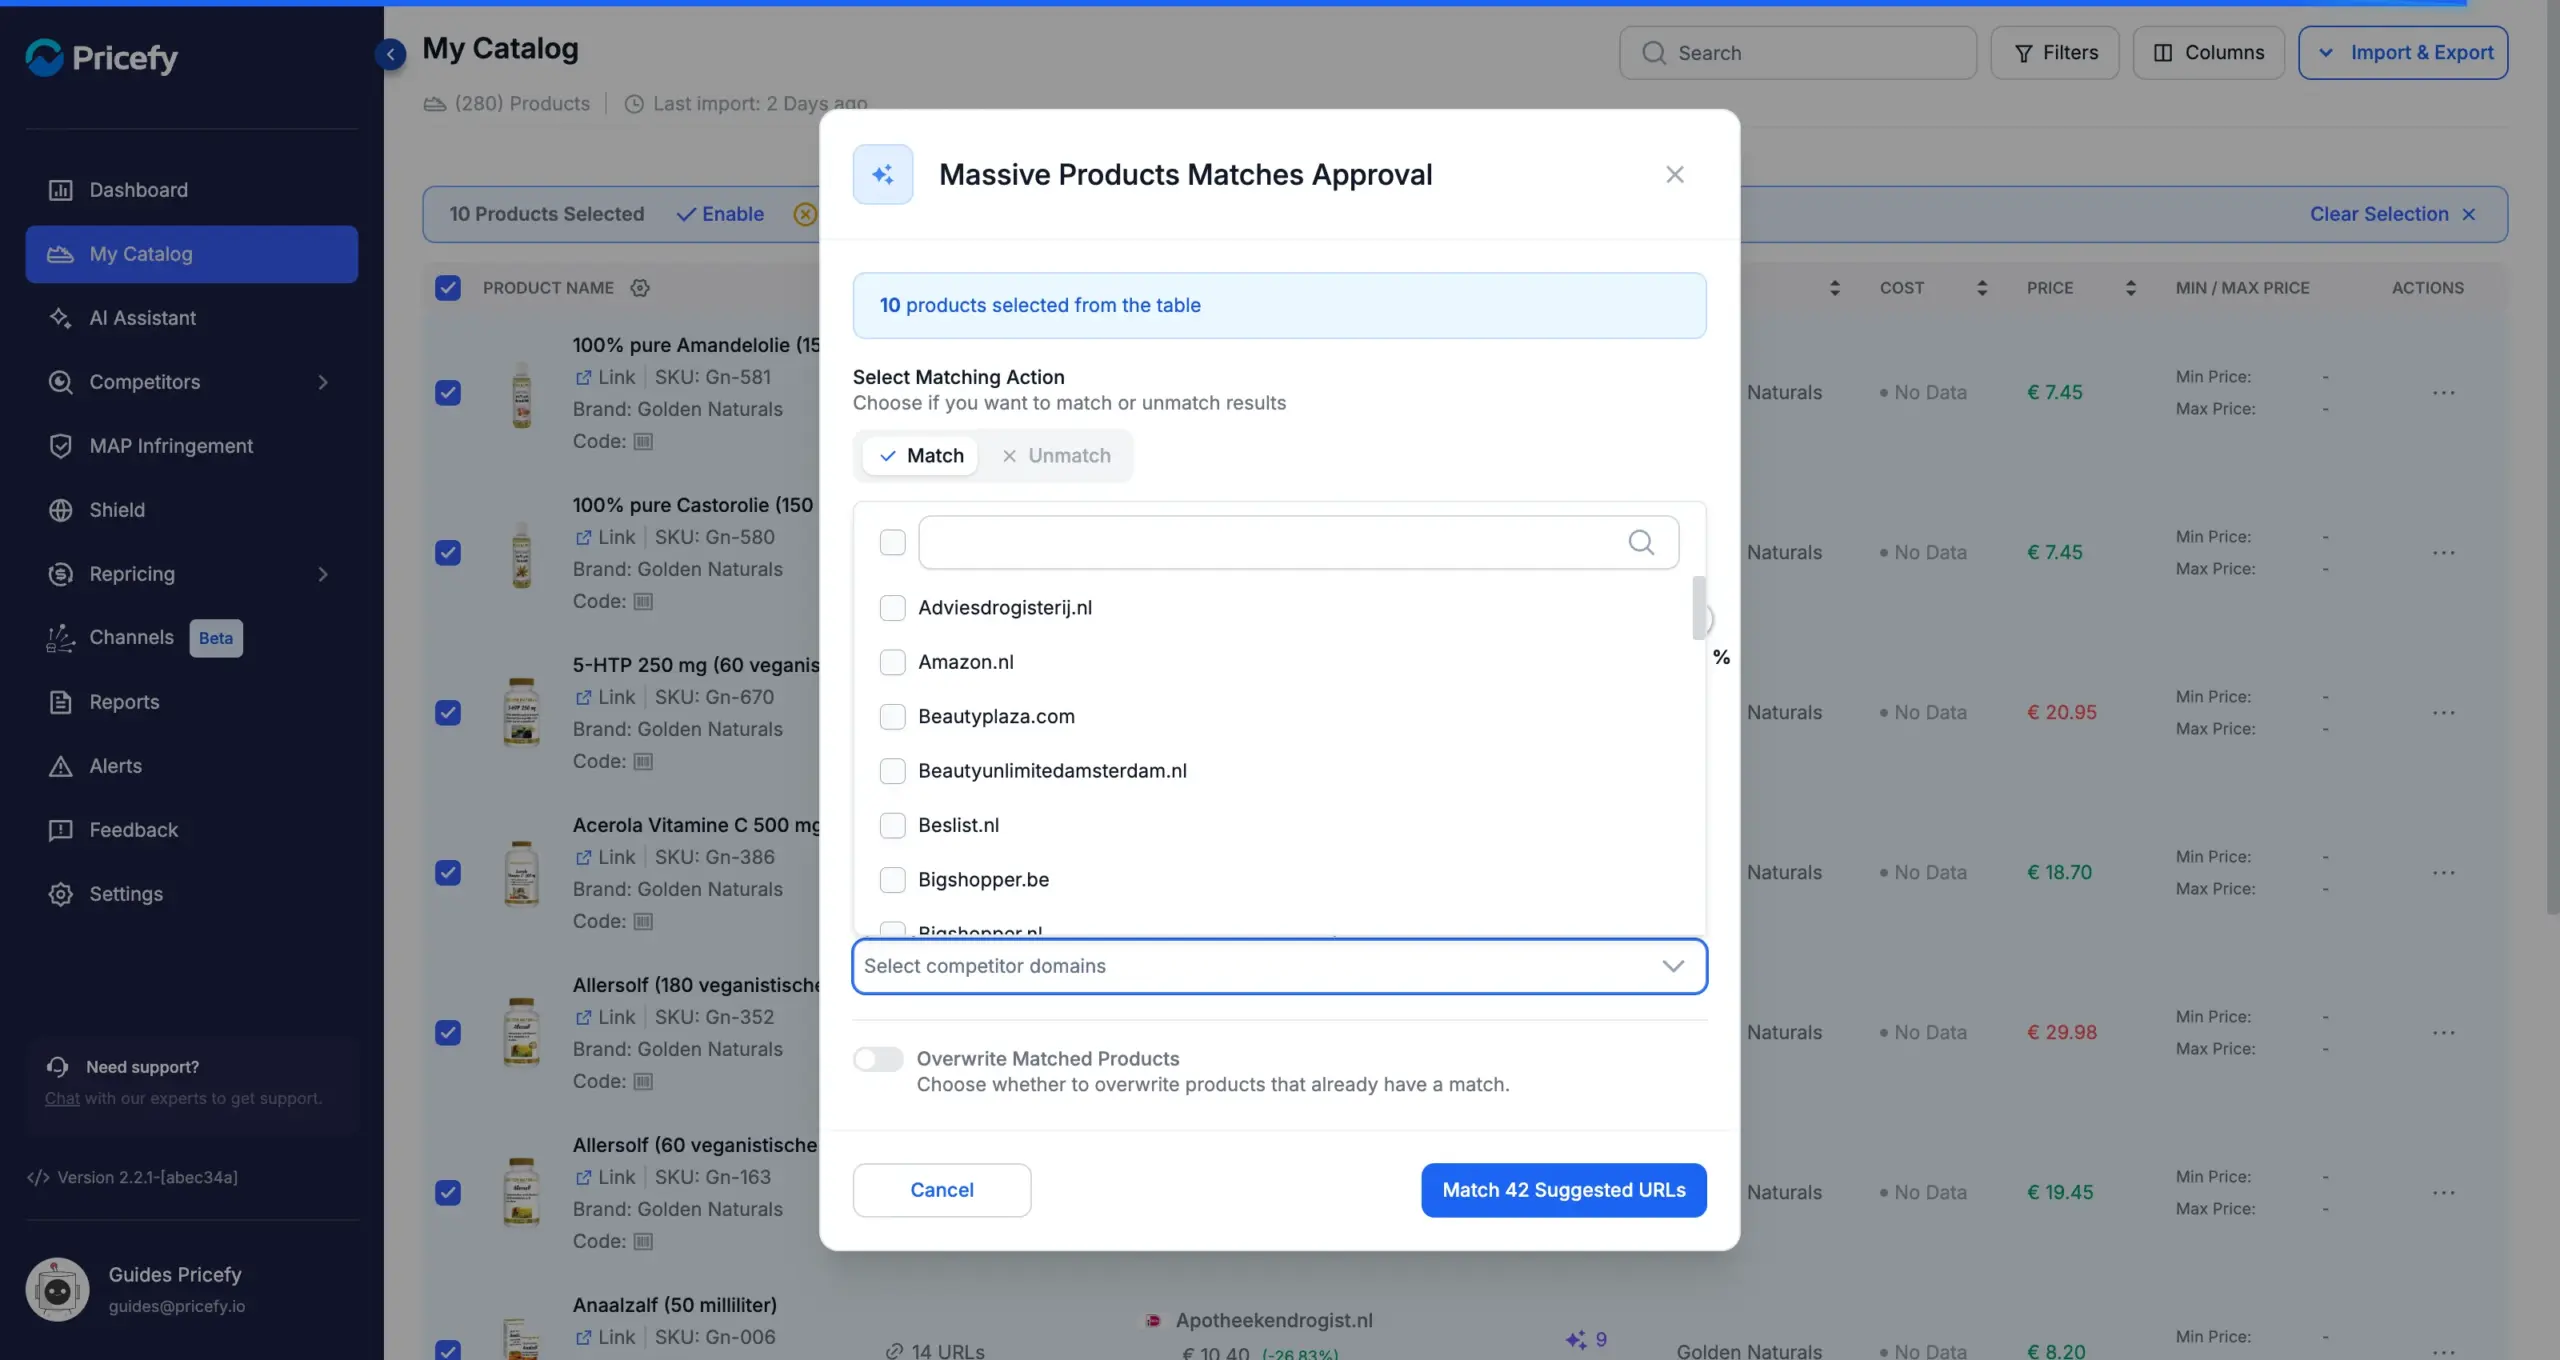2560x1360 pixels.
Task: Click Clear Selection
Action: (2392, 214)
